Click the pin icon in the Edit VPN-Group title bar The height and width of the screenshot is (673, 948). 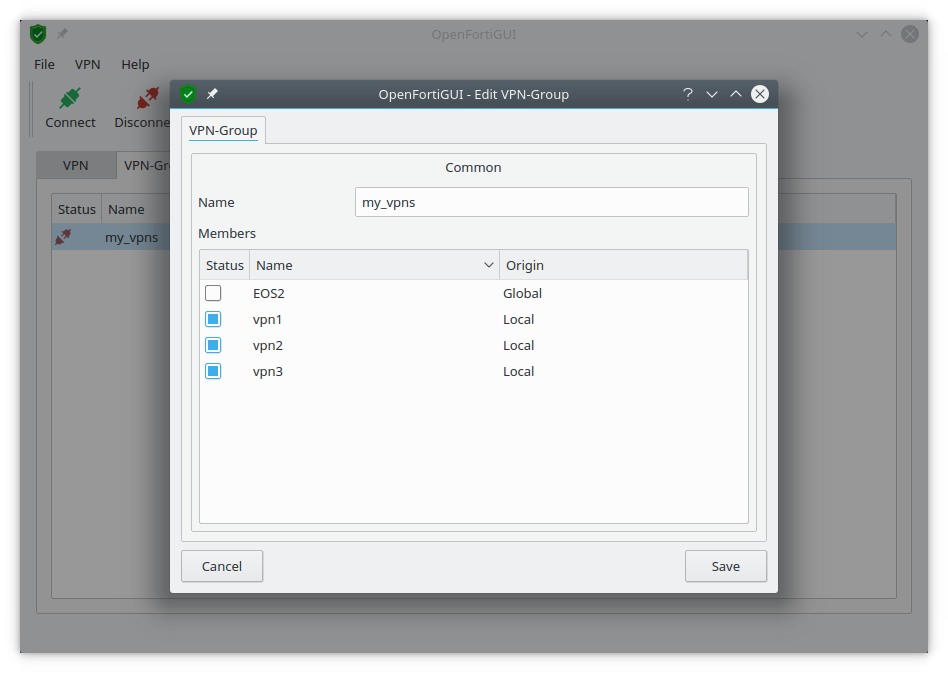(x=212, y=94)
